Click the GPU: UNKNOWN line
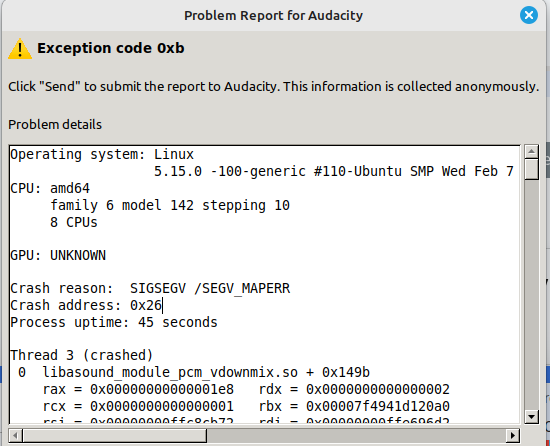Screen dimensions: 550x446 point(58,255)
